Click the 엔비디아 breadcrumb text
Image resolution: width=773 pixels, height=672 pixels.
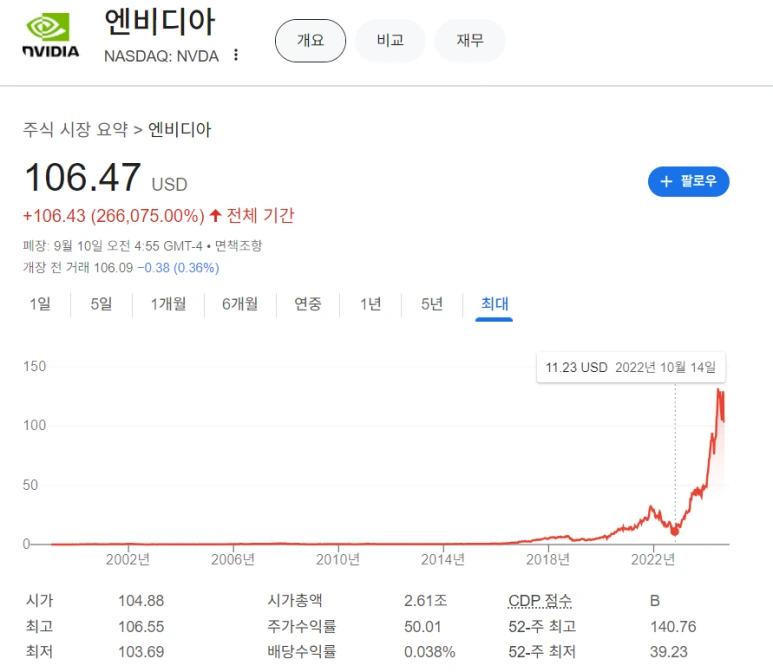pos(179,130)
